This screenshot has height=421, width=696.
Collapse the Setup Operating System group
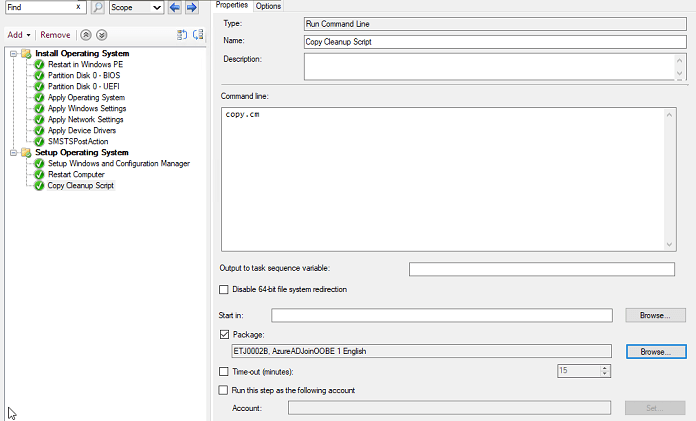click(12, 152)
